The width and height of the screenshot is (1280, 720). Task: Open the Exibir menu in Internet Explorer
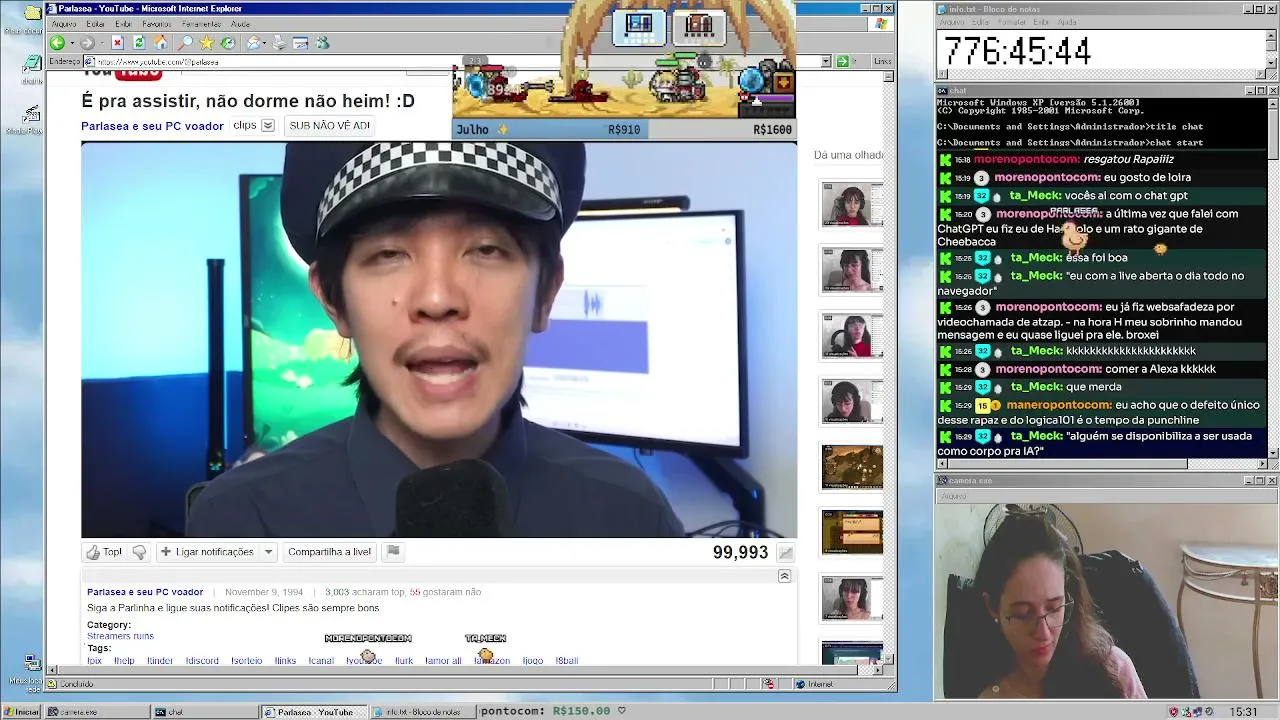(x=123, y=24)
